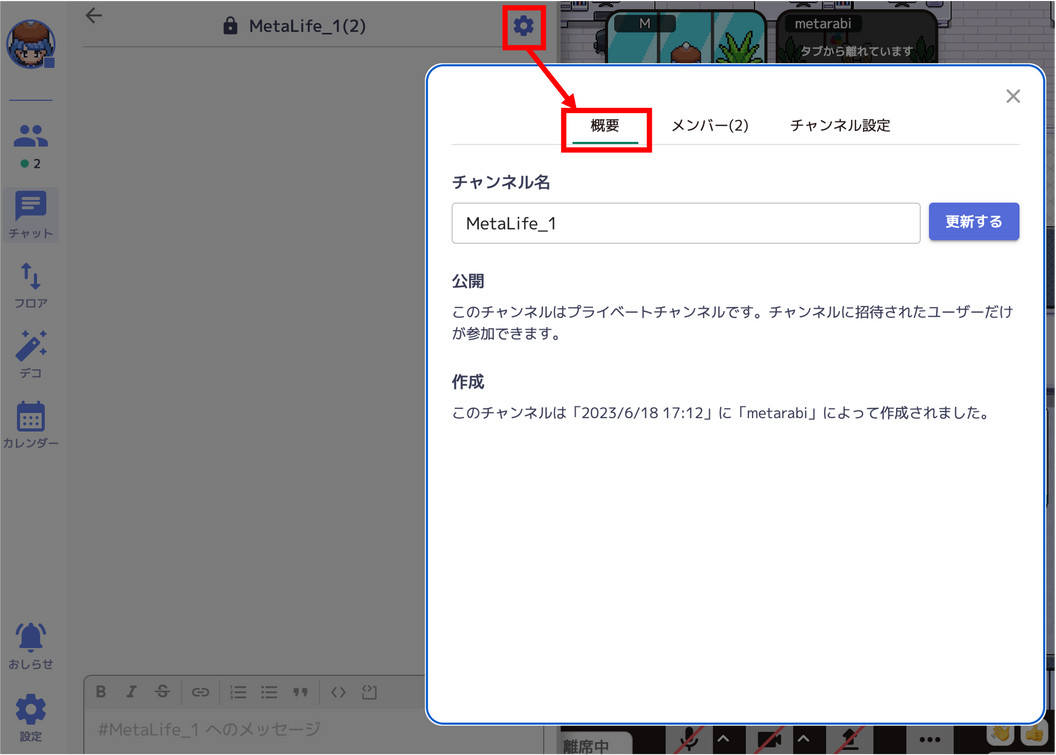Viewport: 1056px width, 755px height.
Task: Click metarabi video tile
Action: 857,38
